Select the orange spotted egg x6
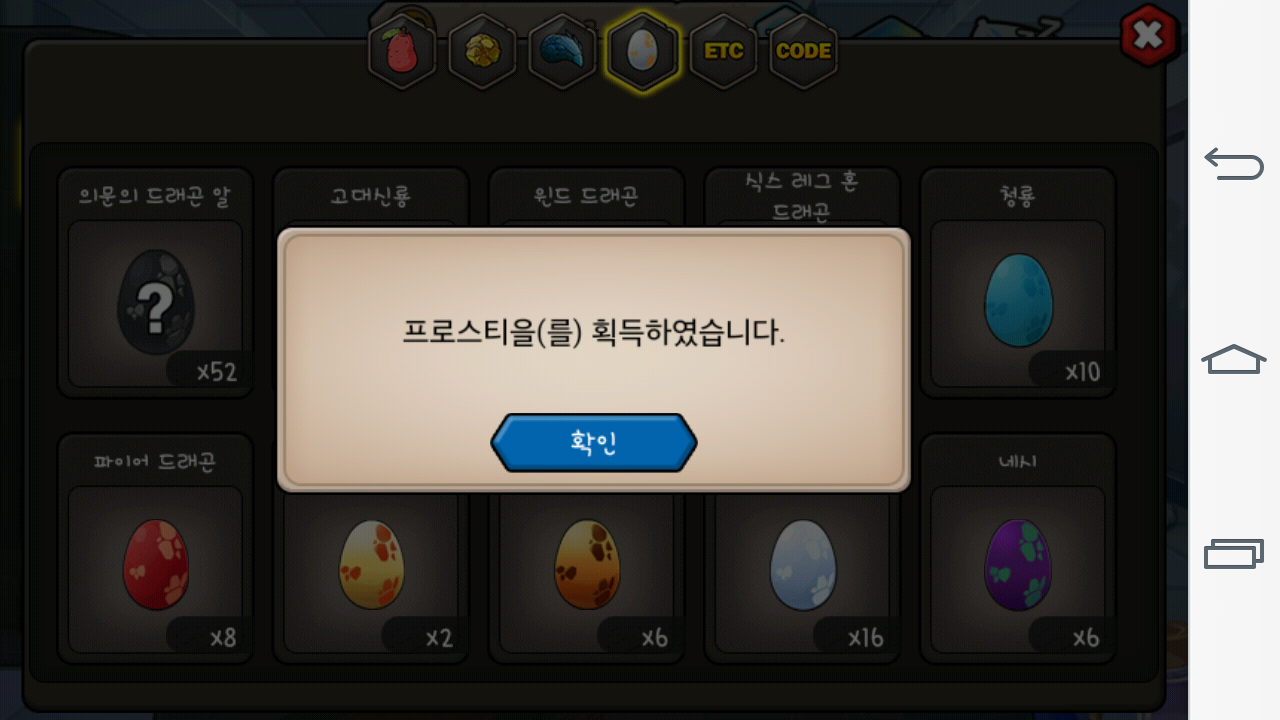Screen dimensions: 1280x720 tap(587, 565)
